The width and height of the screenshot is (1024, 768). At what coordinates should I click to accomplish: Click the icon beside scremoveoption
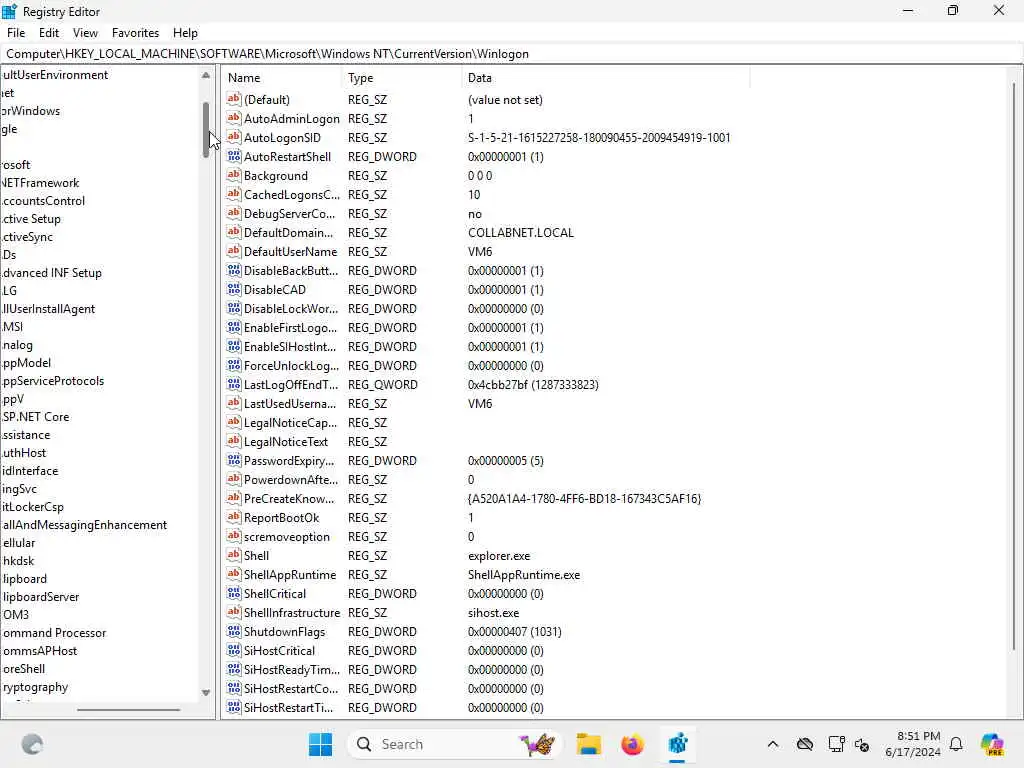click(x=234, y=536)
